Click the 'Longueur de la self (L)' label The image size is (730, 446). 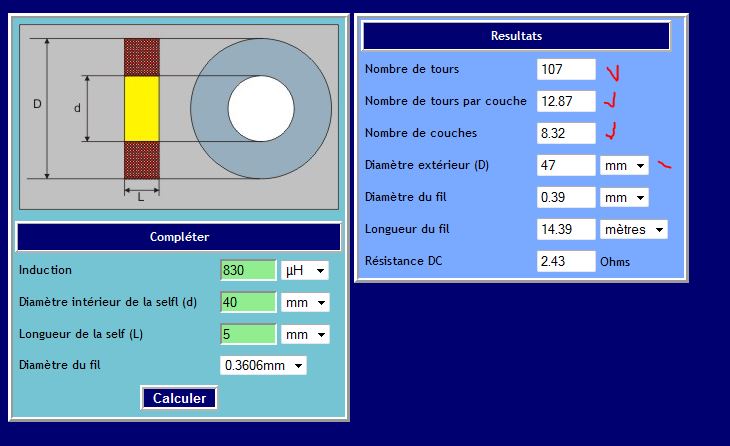[81, 334]
